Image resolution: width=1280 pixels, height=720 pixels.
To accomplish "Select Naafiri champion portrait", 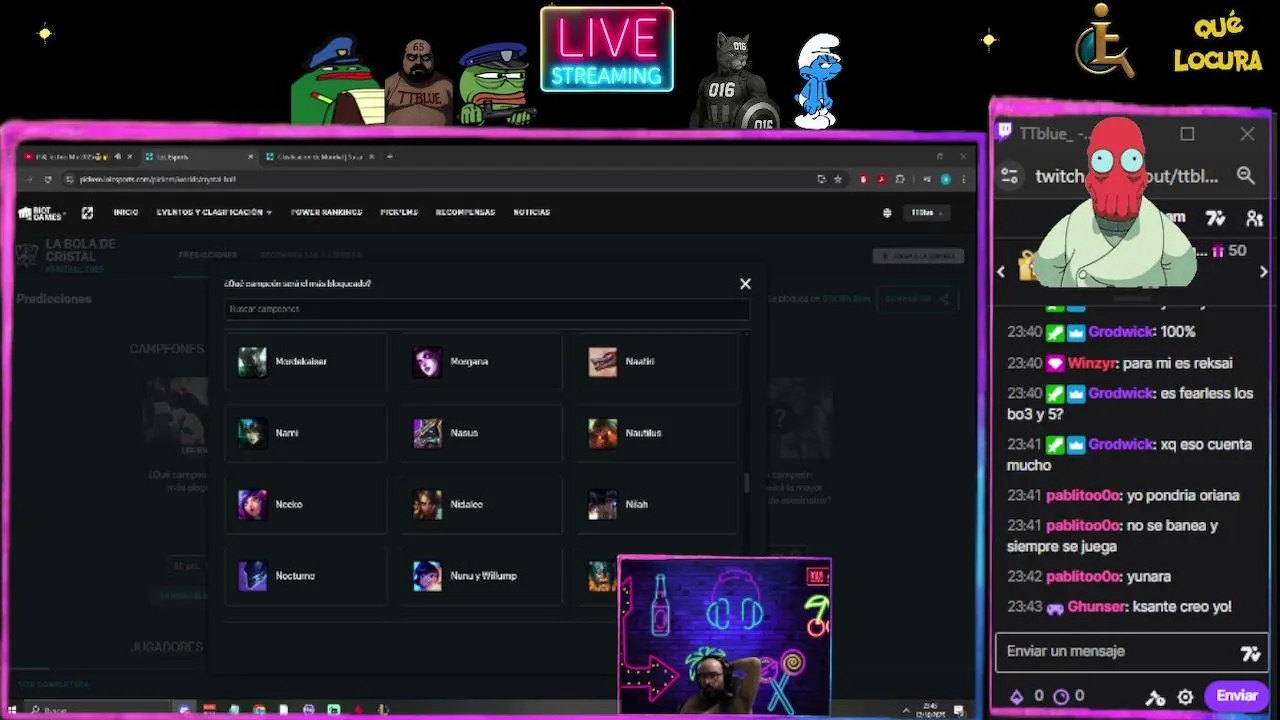I will point(602,362).
